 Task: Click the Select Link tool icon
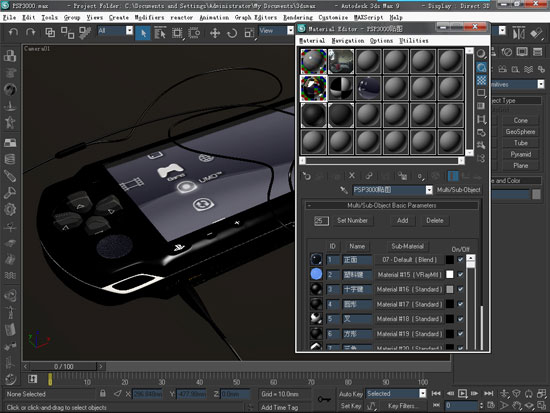(50, 33)
